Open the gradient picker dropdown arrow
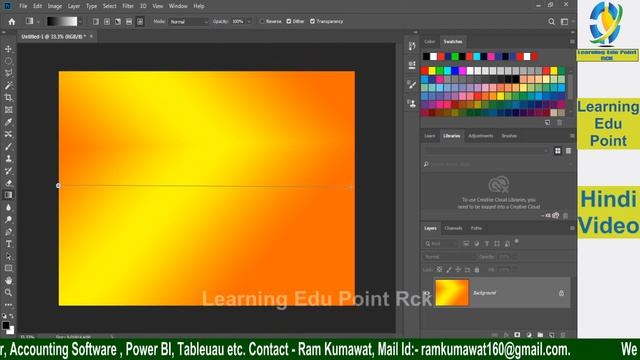 coord(80,22)
